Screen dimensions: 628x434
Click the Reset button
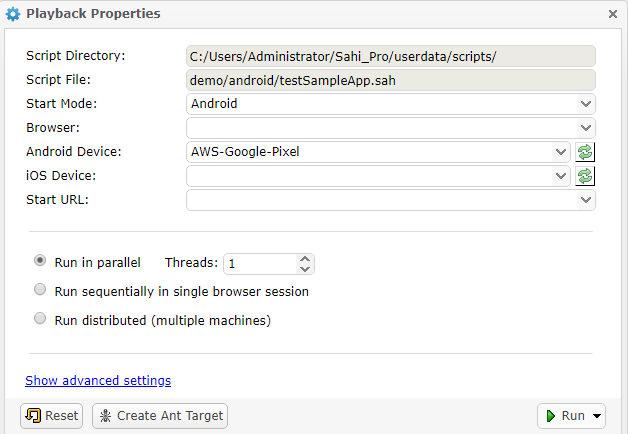52,416
